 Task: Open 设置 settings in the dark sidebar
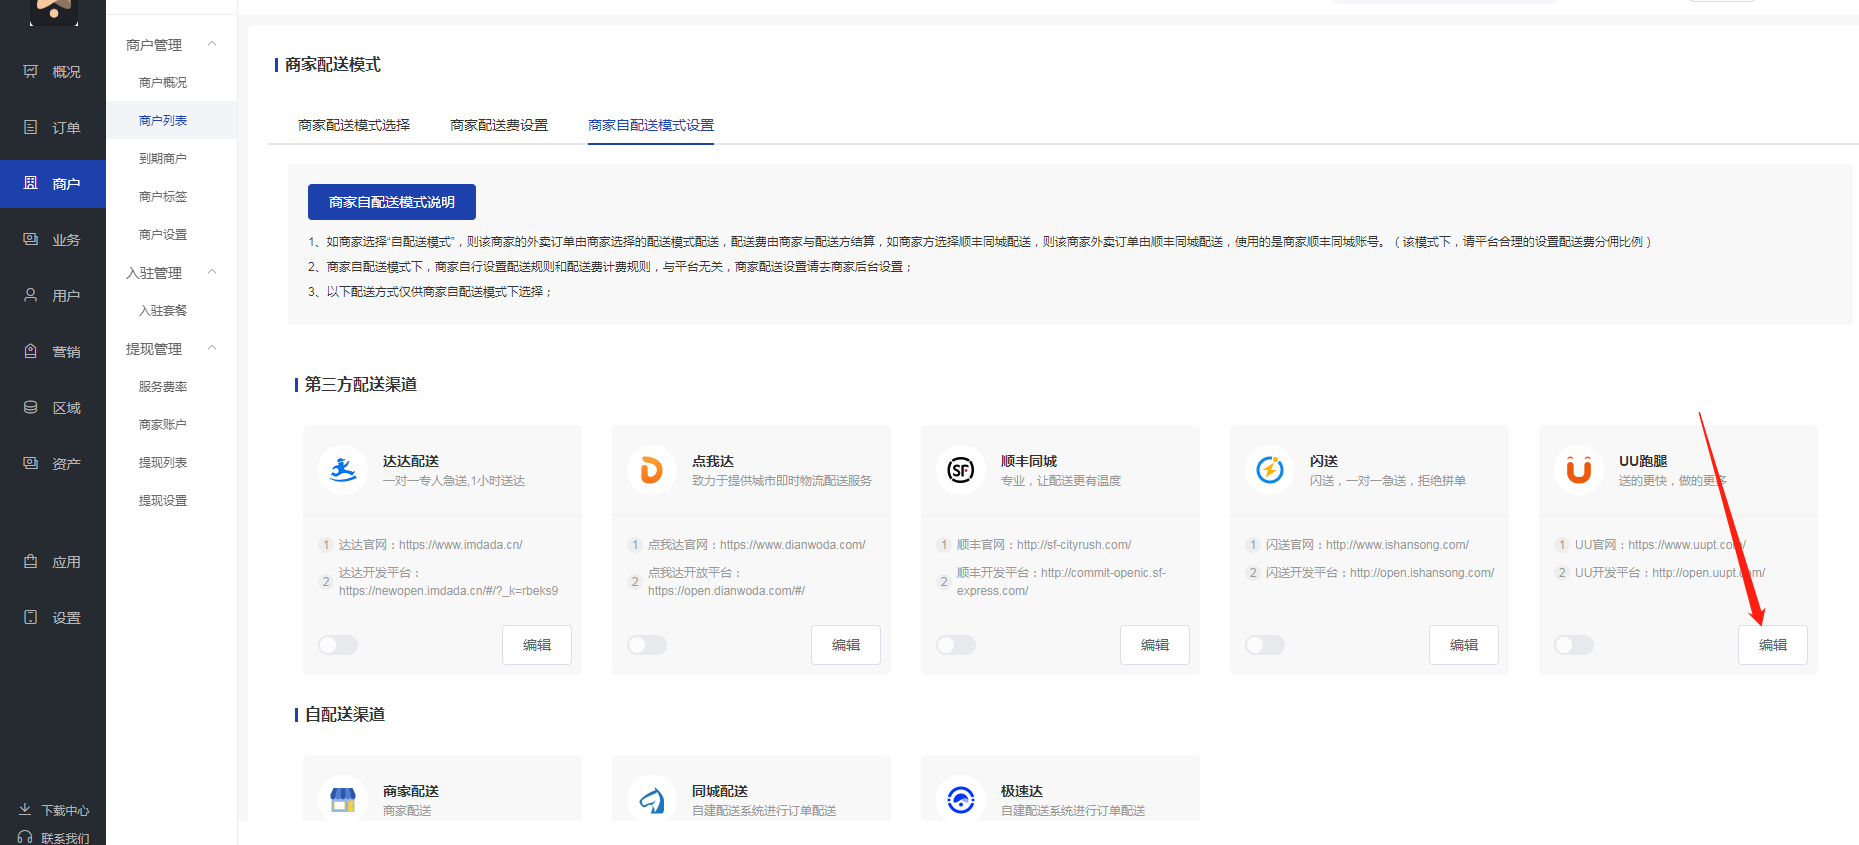click(52, 618)
